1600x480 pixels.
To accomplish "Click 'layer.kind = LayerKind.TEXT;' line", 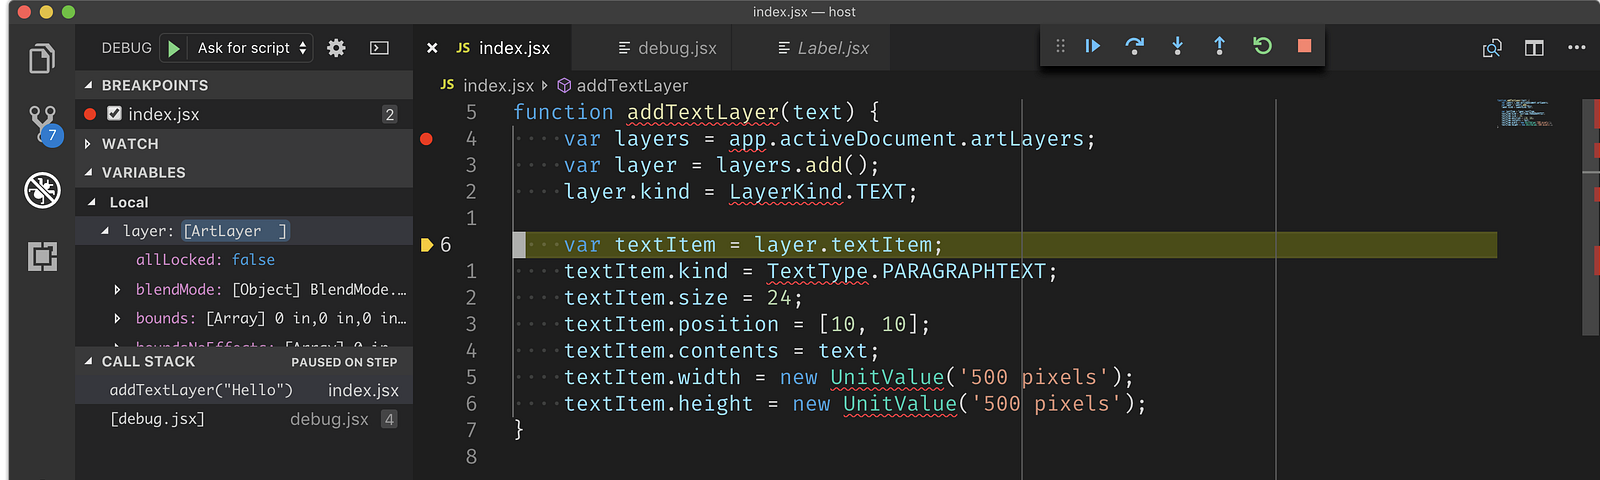I will pyautogui.click(x=740, y=192).
